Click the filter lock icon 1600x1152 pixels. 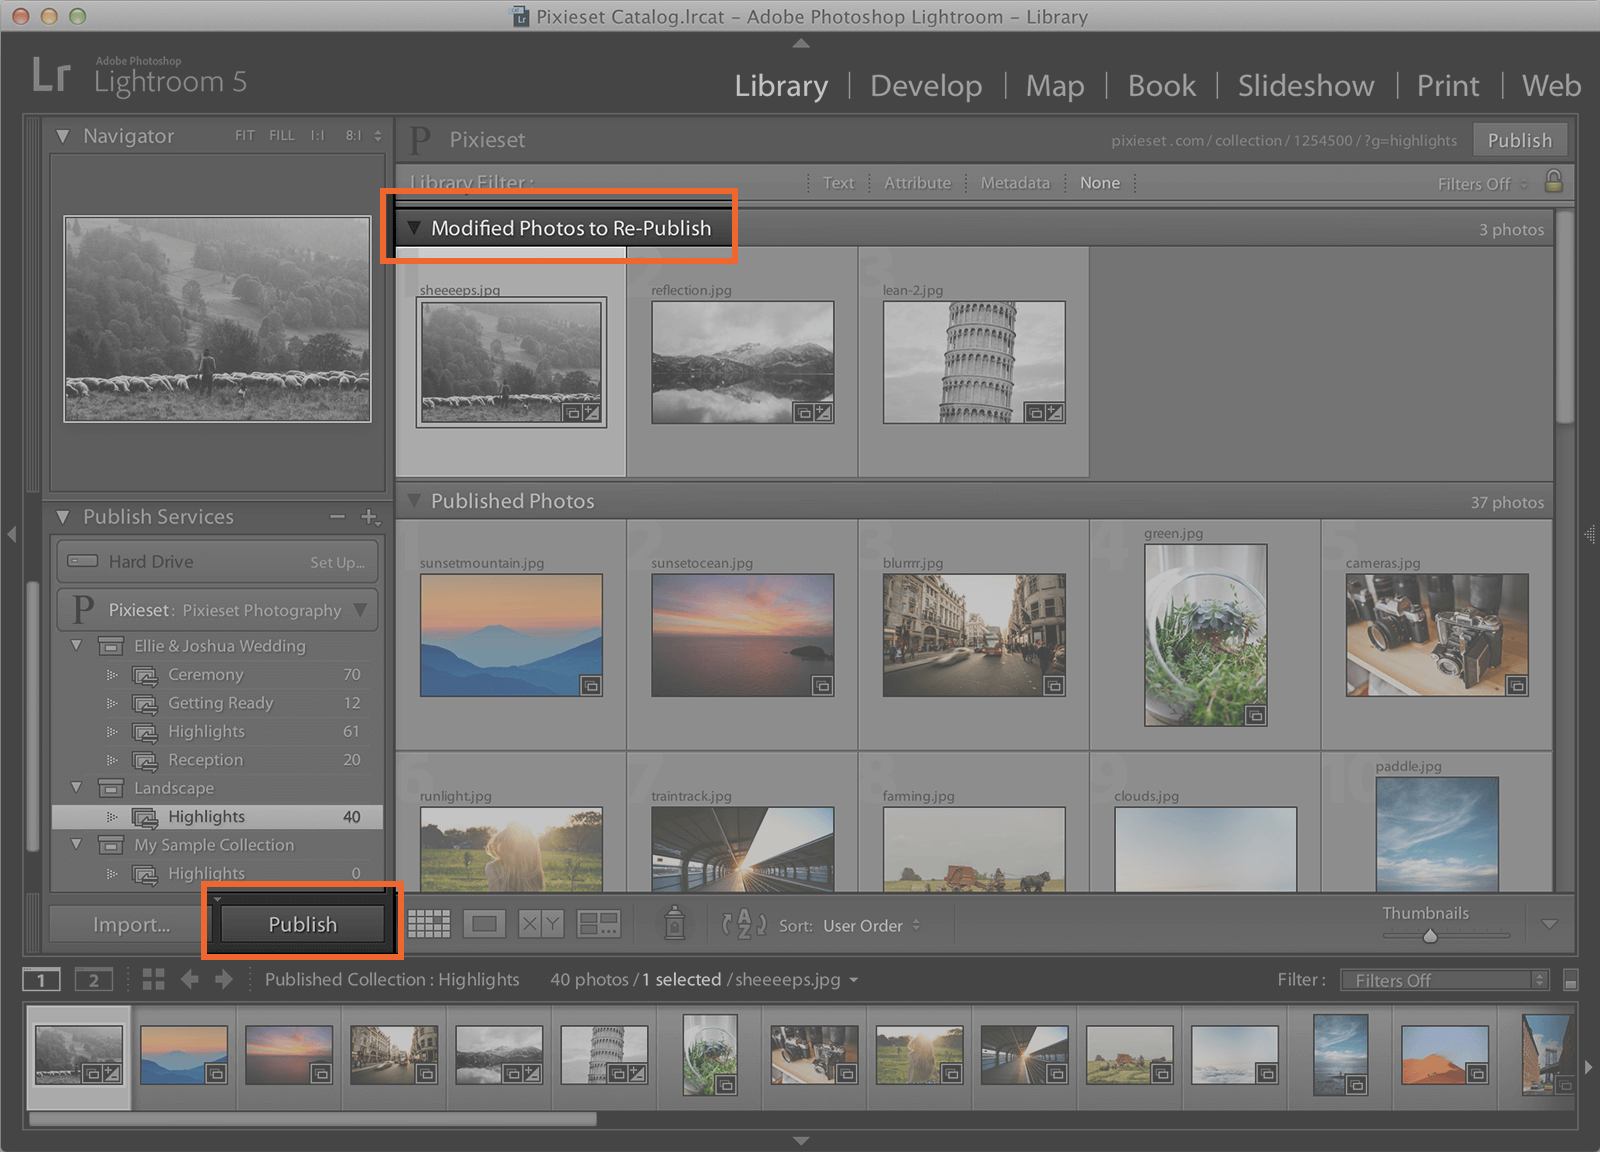(1553, 183)
